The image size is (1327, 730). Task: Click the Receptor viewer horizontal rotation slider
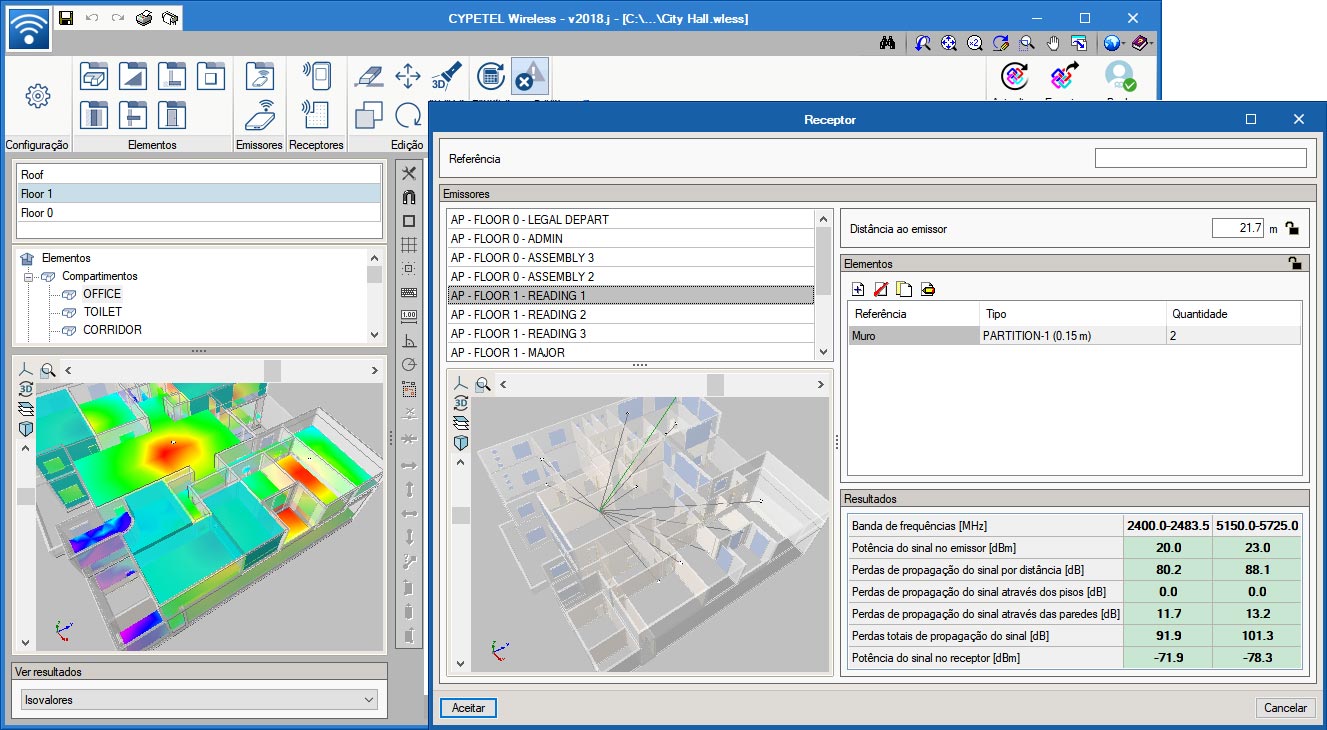click(x=715, y=384)
